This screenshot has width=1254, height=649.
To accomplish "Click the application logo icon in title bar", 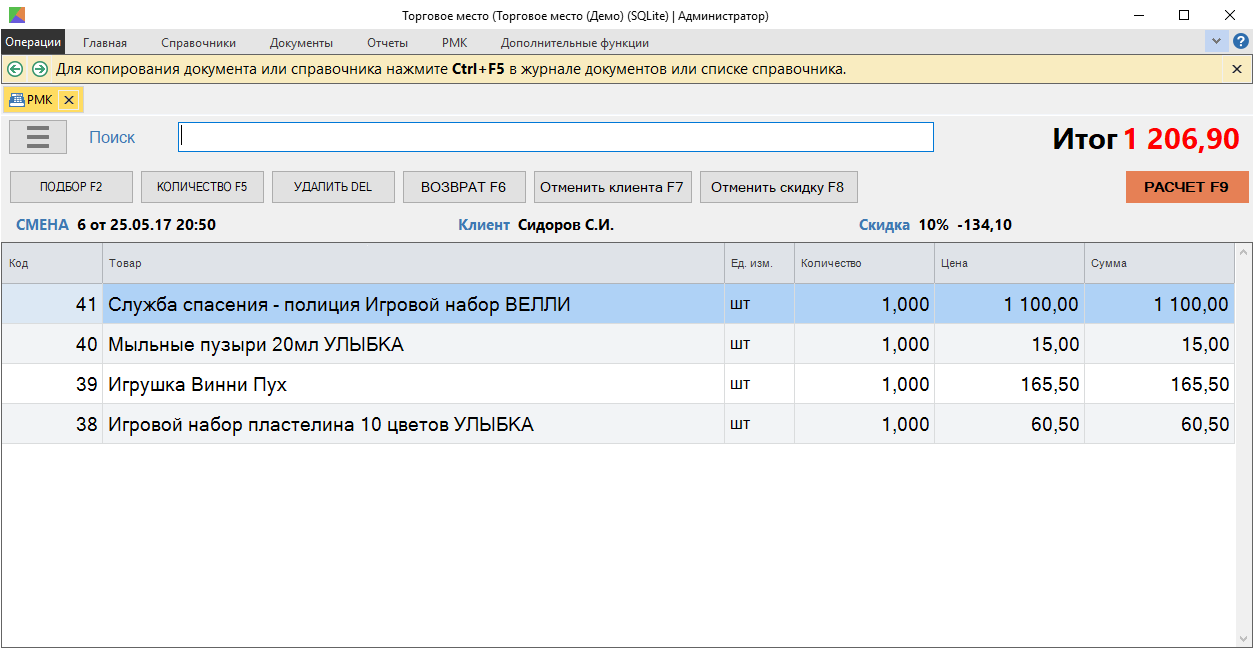I will pos(16,15).
